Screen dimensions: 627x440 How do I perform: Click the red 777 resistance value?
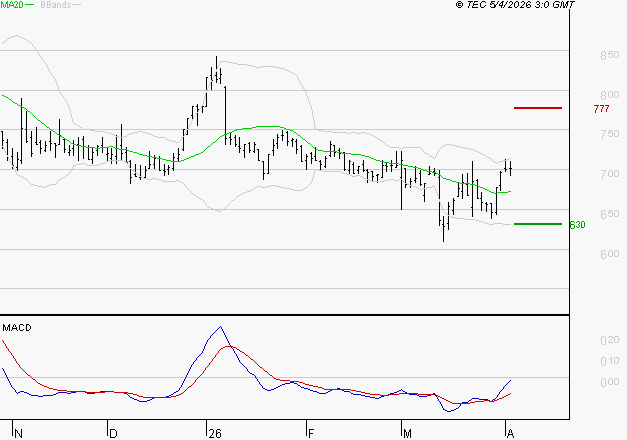point(601,109)
